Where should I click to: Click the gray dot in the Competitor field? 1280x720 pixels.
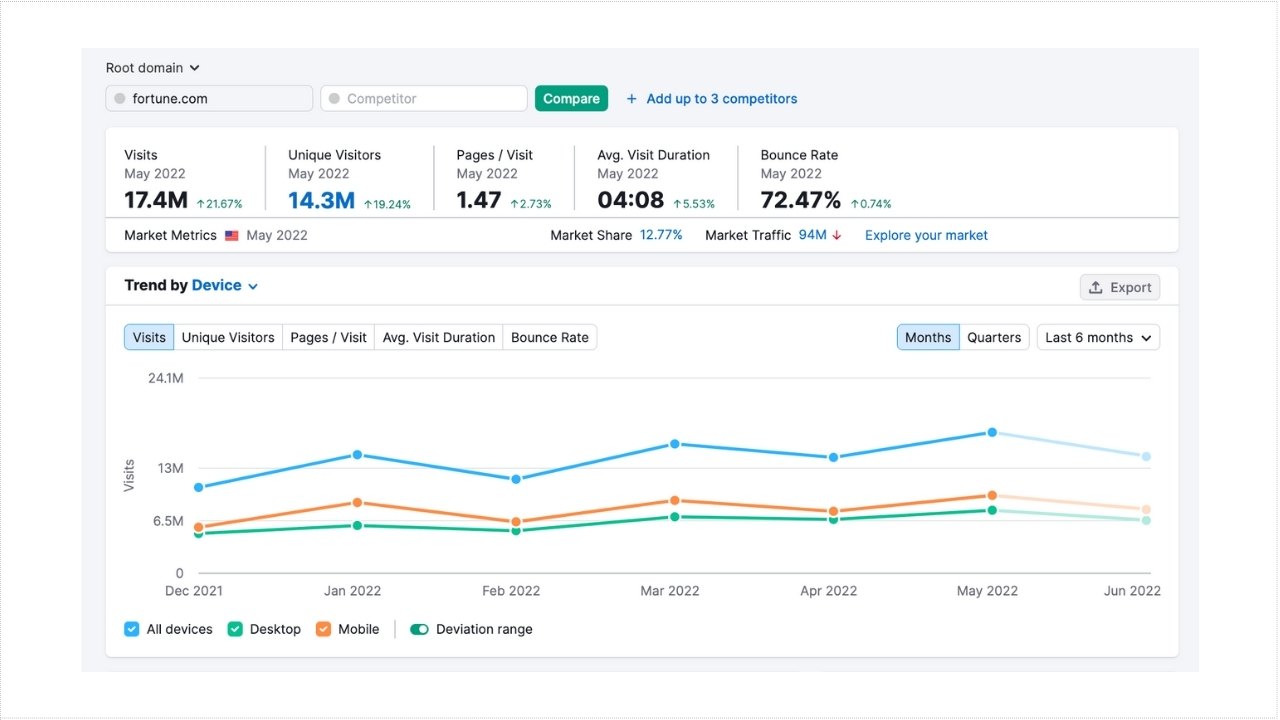click(x=334, y=99)
